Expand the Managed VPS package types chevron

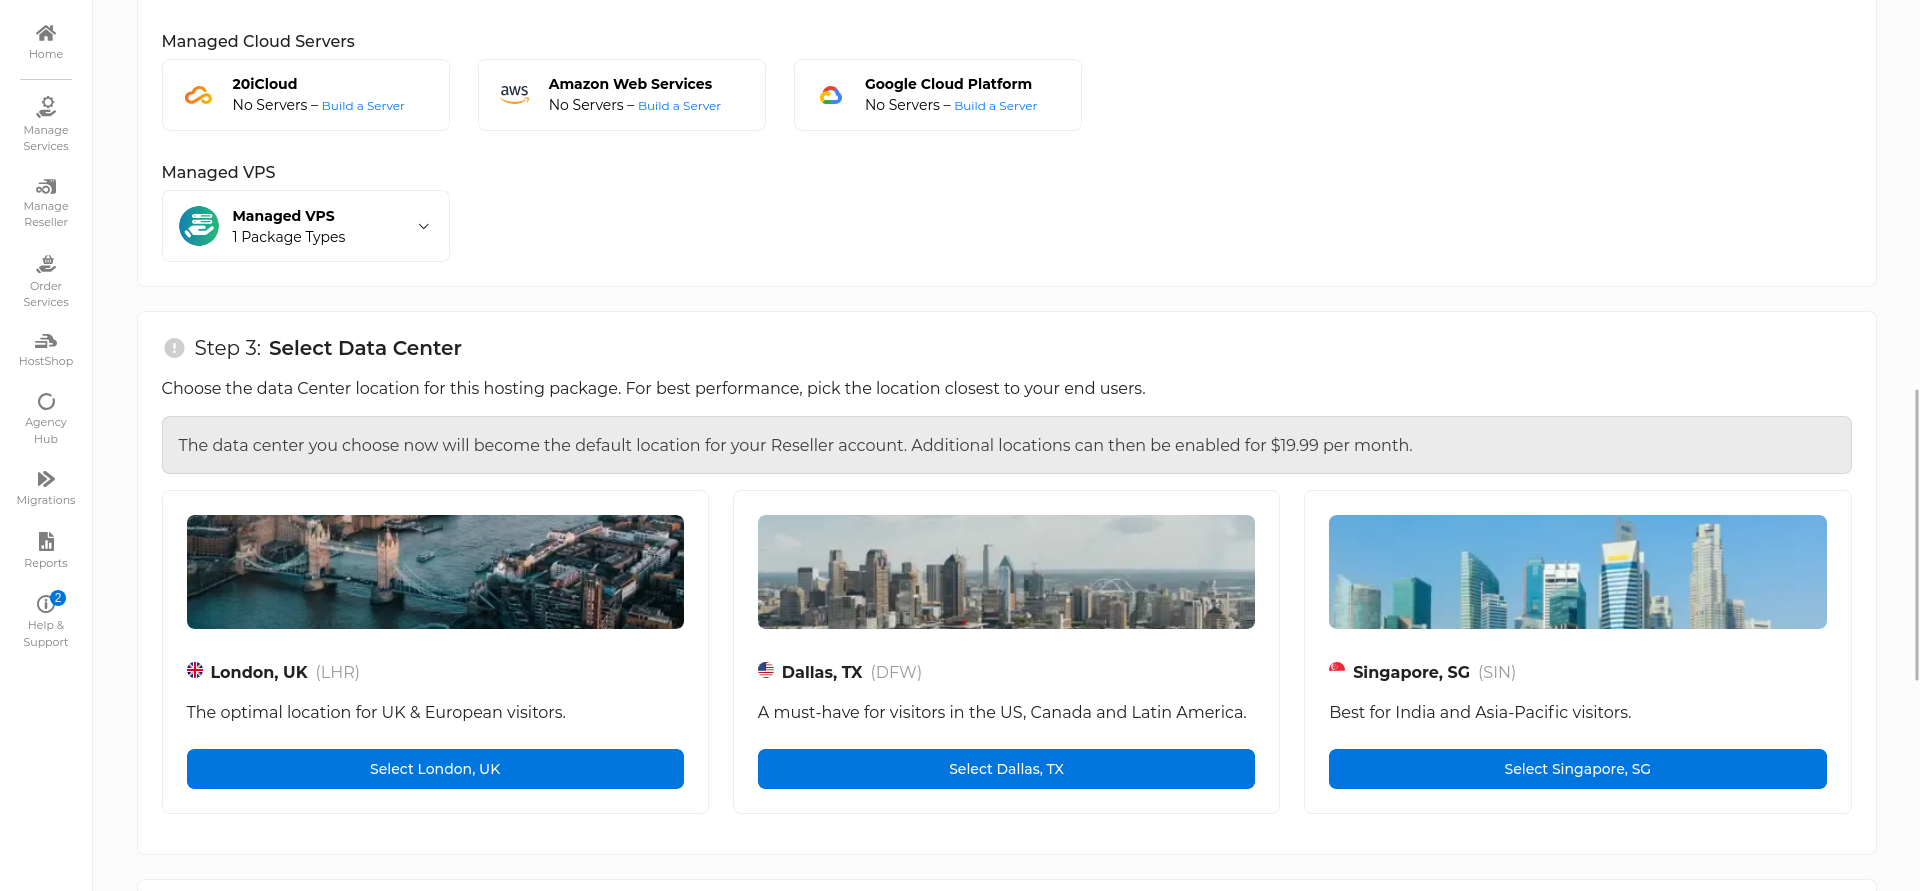[424, 226]
